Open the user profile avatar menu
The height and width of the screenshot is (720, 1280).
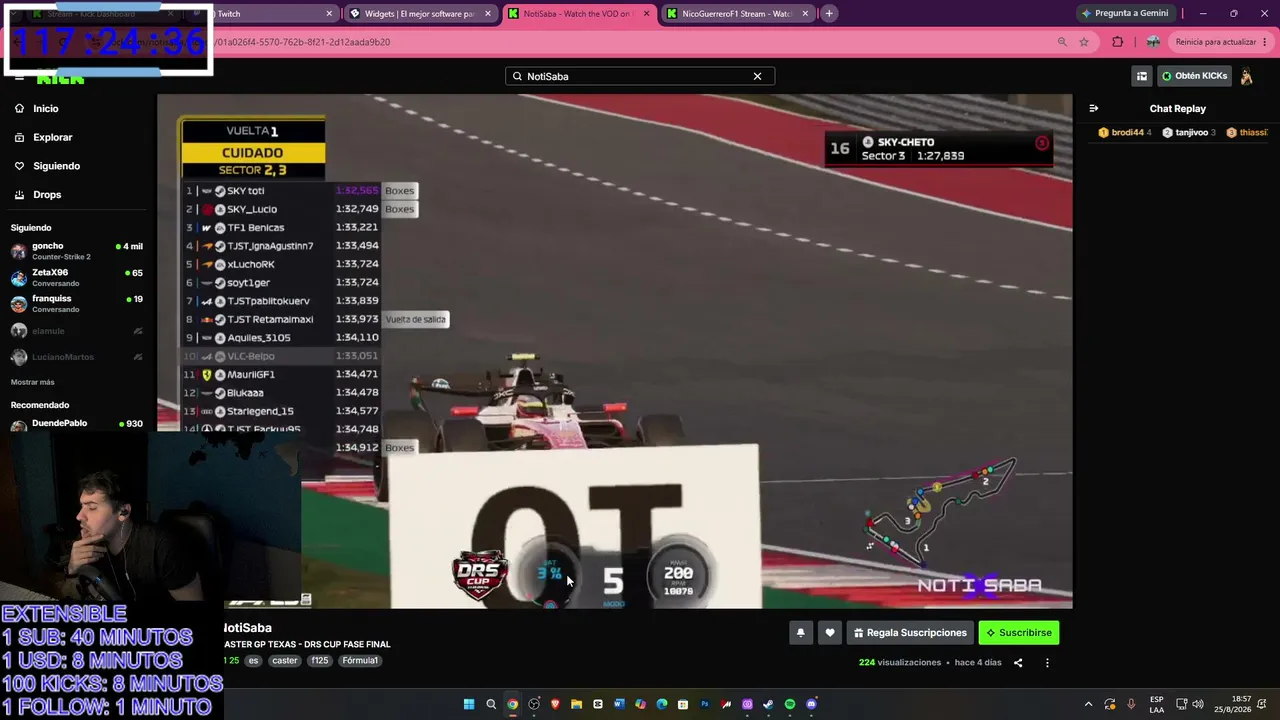(1247, 76)
